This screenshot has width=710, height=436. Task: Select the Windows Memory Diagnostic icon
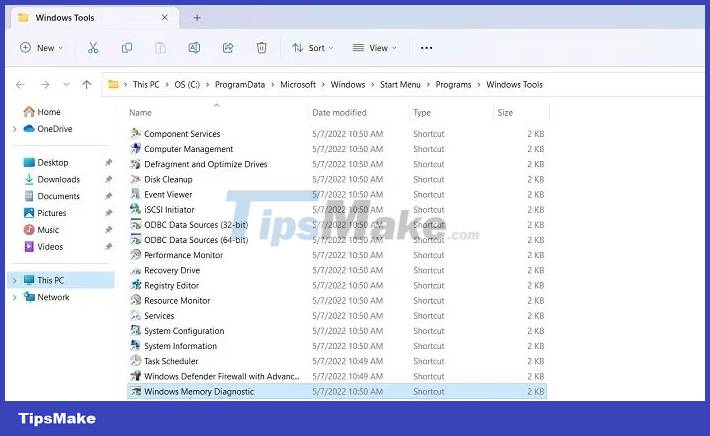click(x=135, y=391)
